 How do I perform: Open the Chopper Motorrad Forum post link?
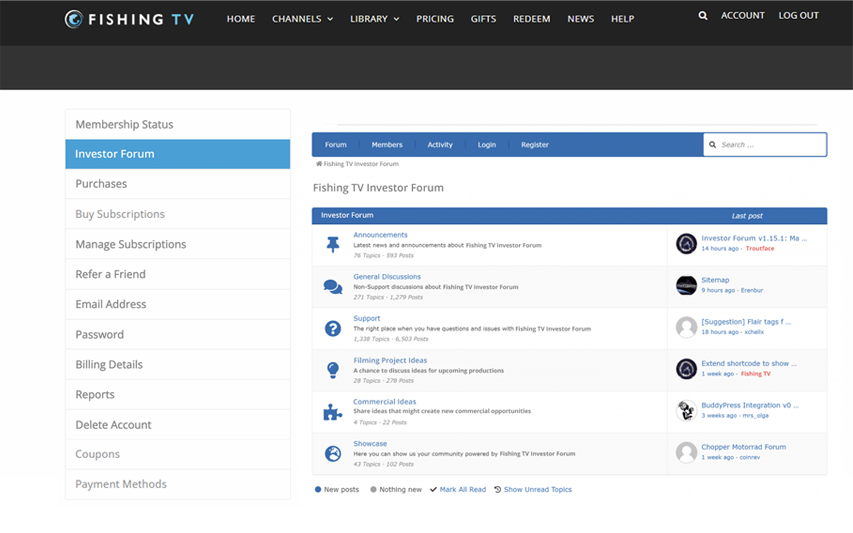(743, 447)
